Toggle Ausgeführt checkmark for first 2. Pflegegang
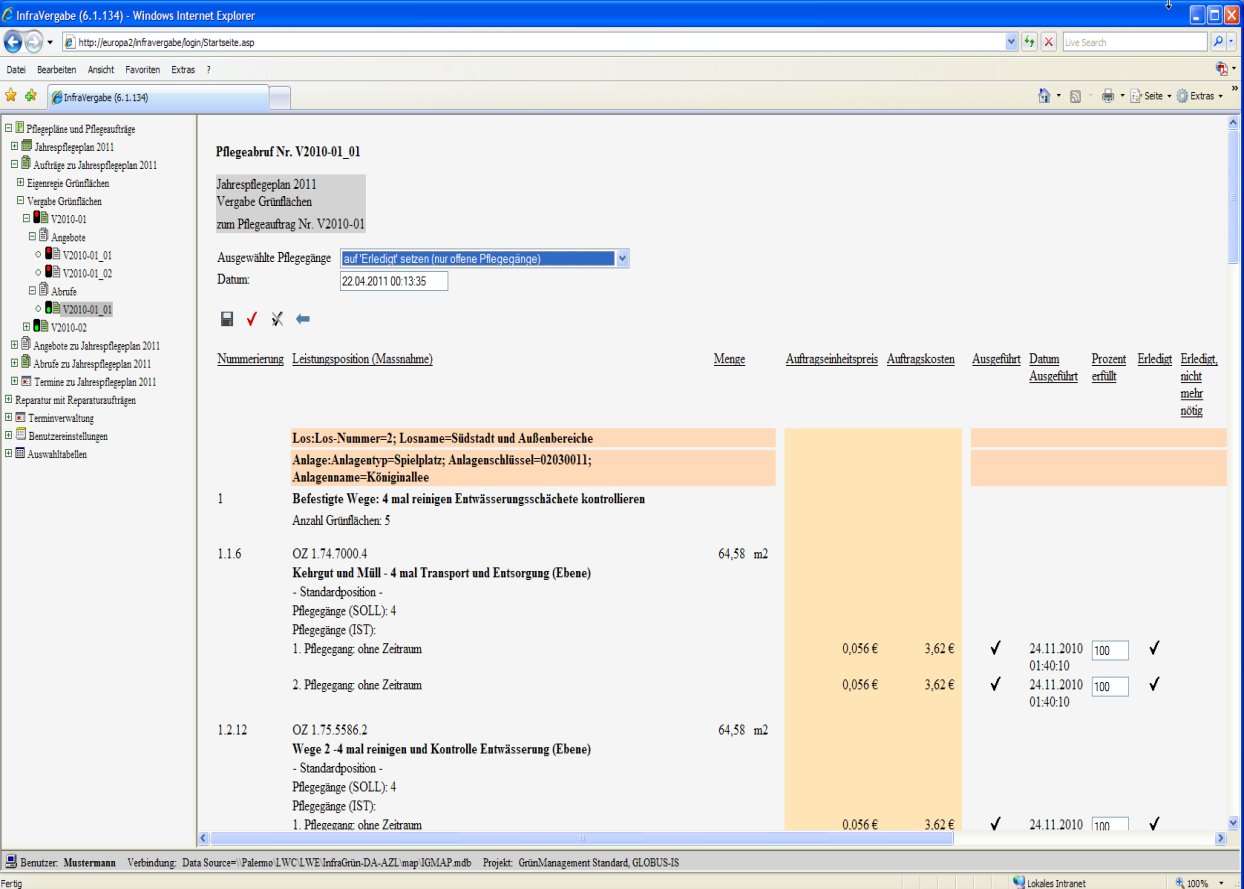The height and width of the screenshot is (889, 1244). coord(995,685)
